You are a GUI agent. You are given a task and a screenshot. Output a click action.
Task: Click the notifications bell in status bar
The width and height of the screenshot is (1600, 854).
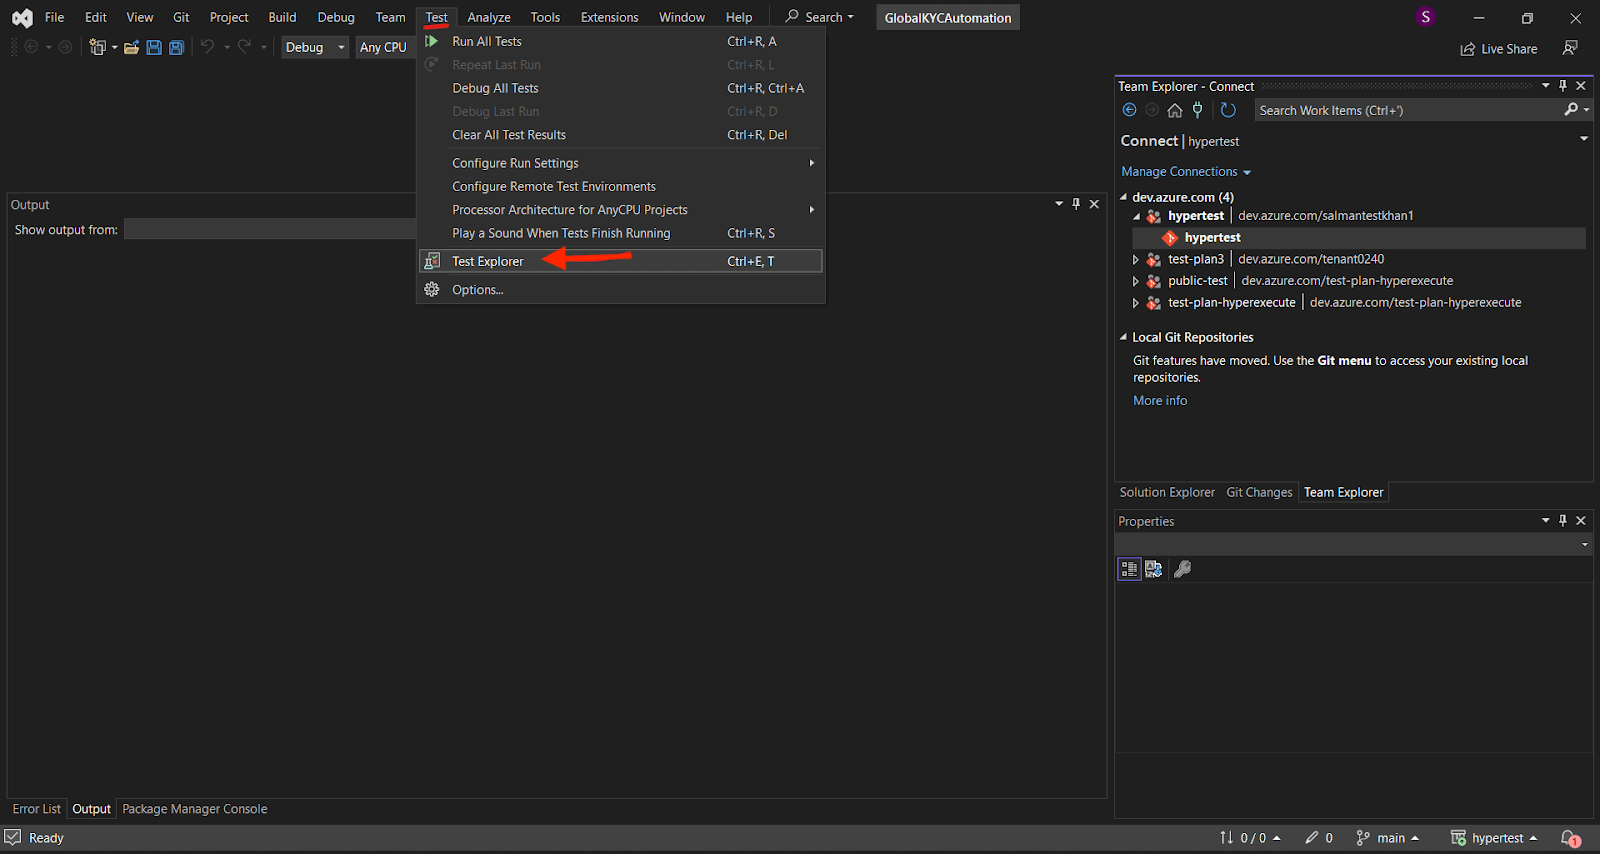pos(1570,838)
